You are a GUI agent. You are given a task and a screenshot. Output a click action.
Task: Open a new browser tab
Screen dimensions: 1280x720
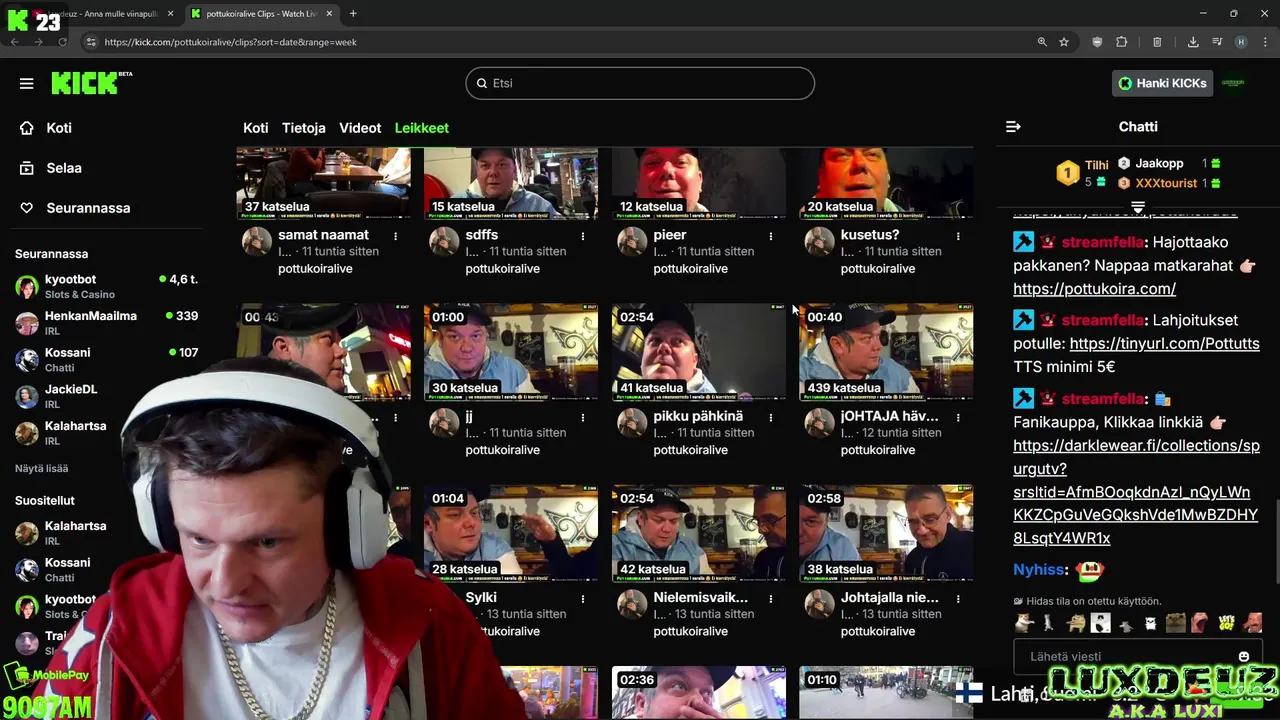pyautogui.click(x=353, y=13)
